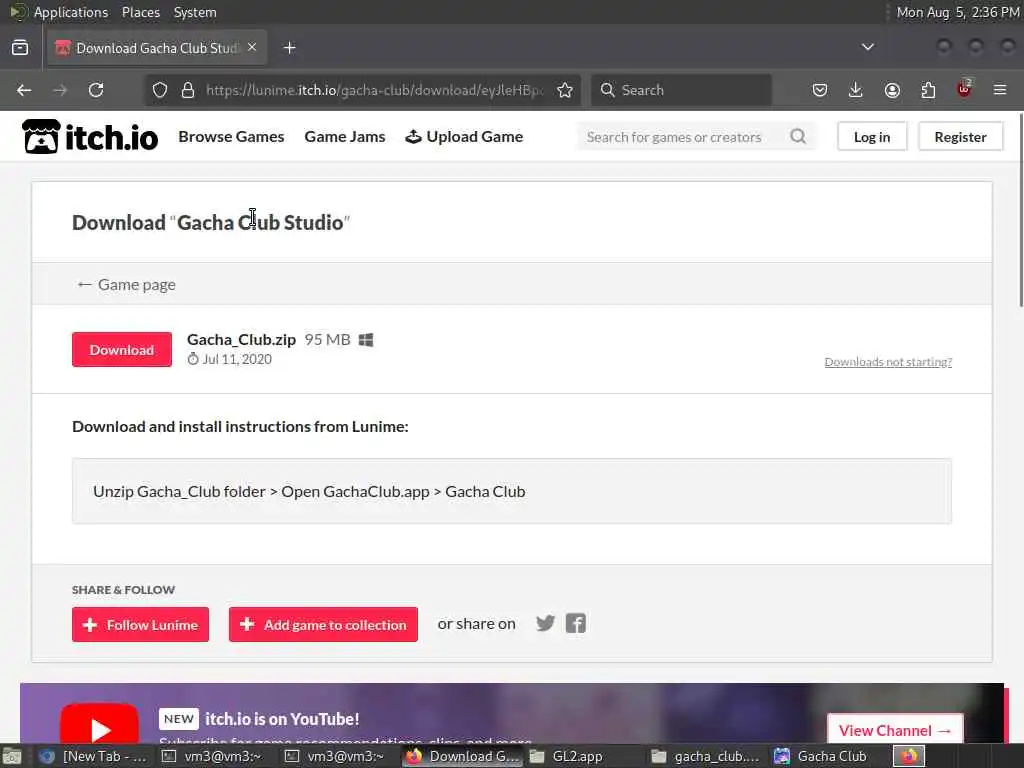Click the padlock site information icon
Viewport: 1024px width, 768px height.
[x=188, y=90]
